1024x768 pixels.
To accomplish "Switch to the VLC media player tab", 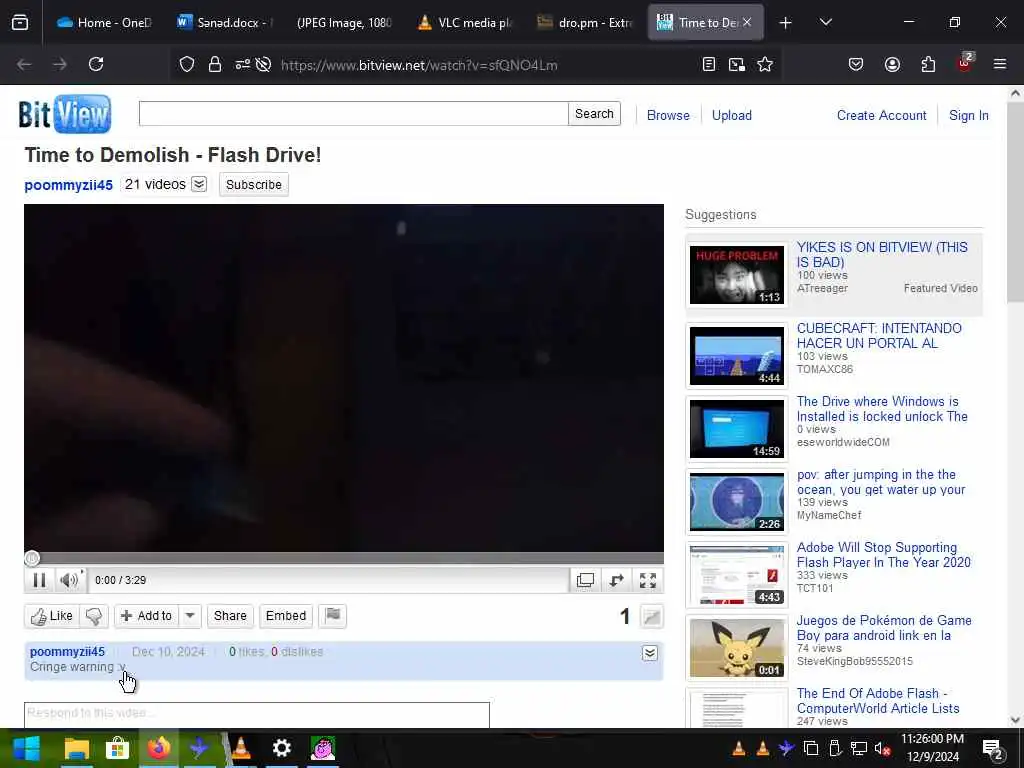I will click(x=465, y=22).
